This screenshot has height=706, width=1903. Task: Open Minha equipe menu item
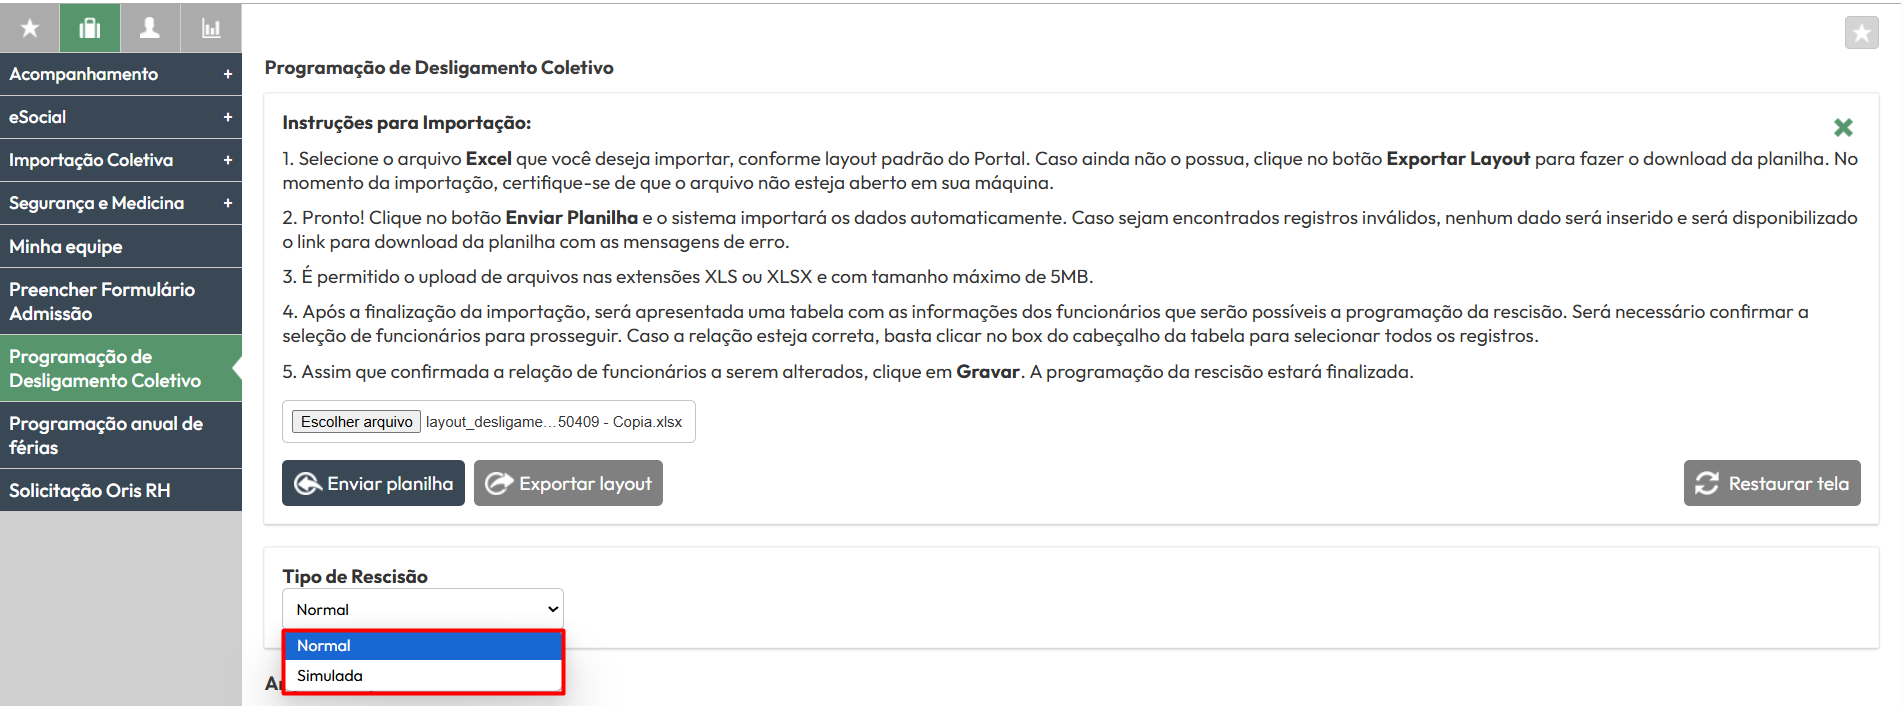coord(121,246)
